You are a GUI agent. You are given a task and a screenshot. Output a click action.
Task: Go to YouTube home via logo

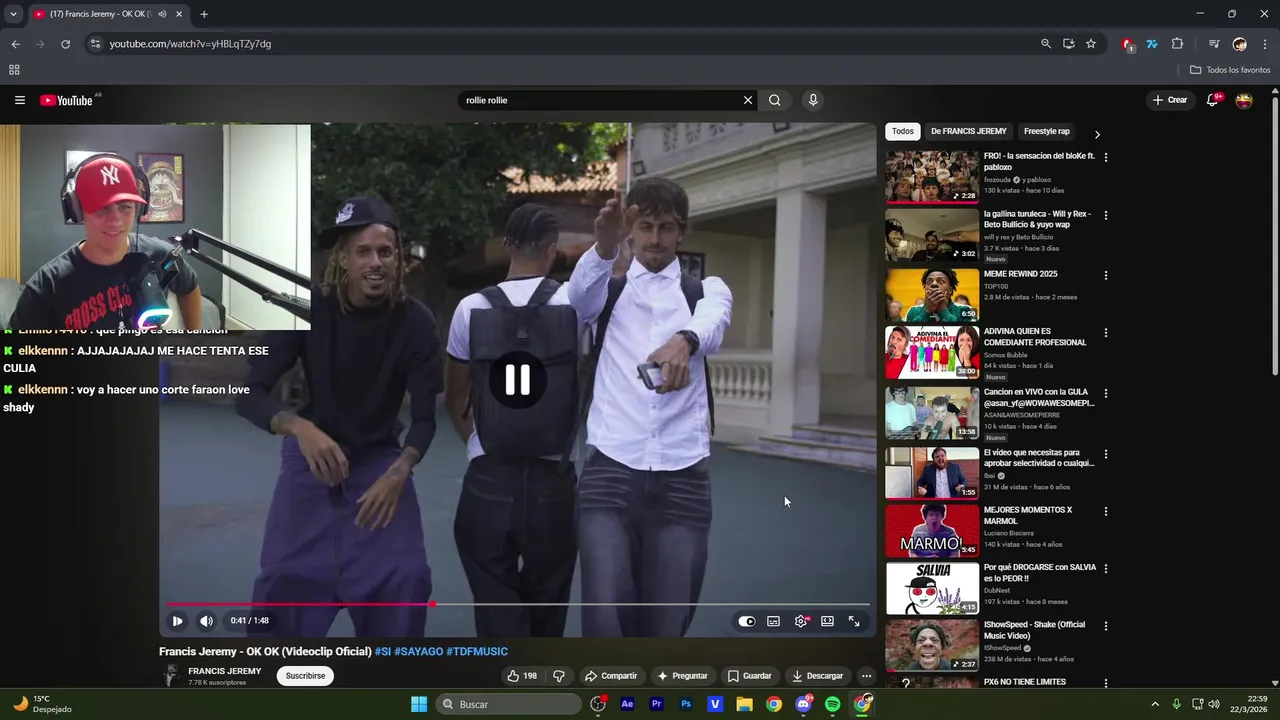66,100
